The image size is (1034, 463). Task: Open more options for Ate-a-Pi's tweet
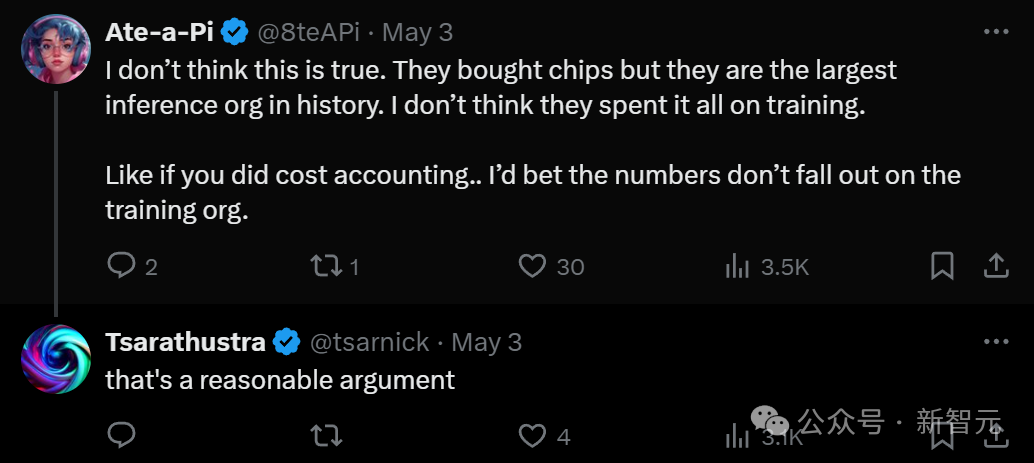pyautogui.click(x=996, y=31)
